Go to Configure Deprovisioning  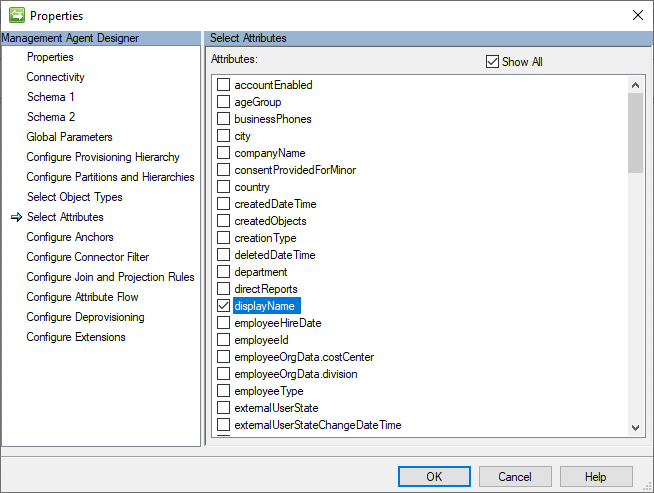[x=86, y=317]
